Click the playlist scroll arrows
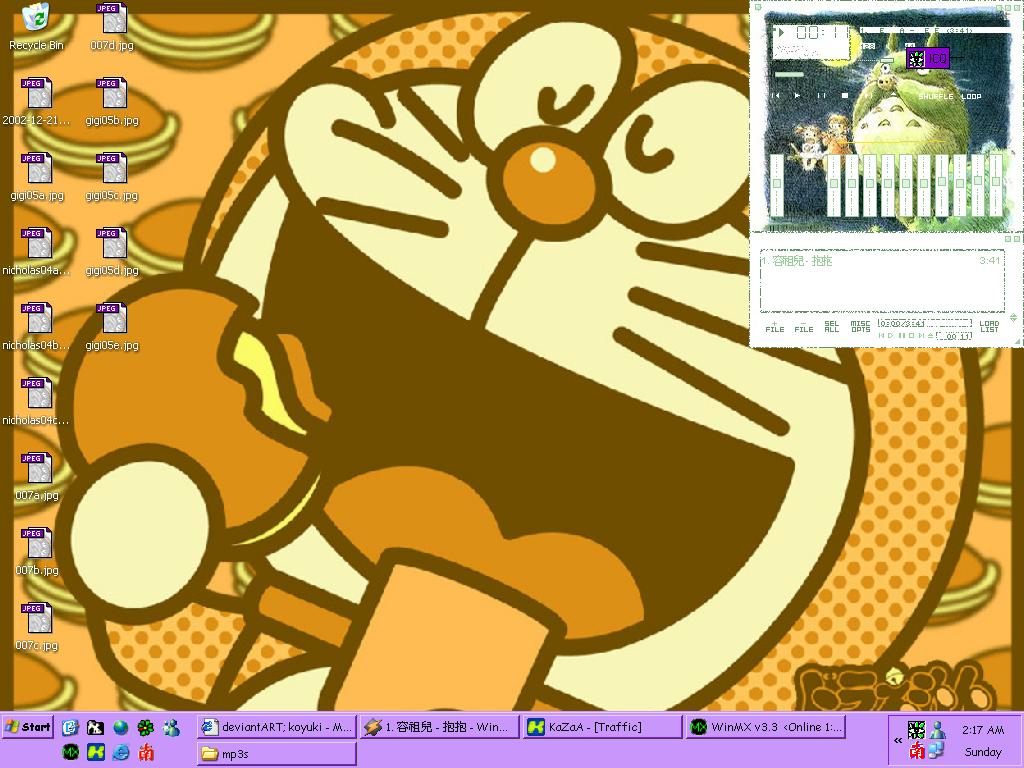 coord(1013,318)
